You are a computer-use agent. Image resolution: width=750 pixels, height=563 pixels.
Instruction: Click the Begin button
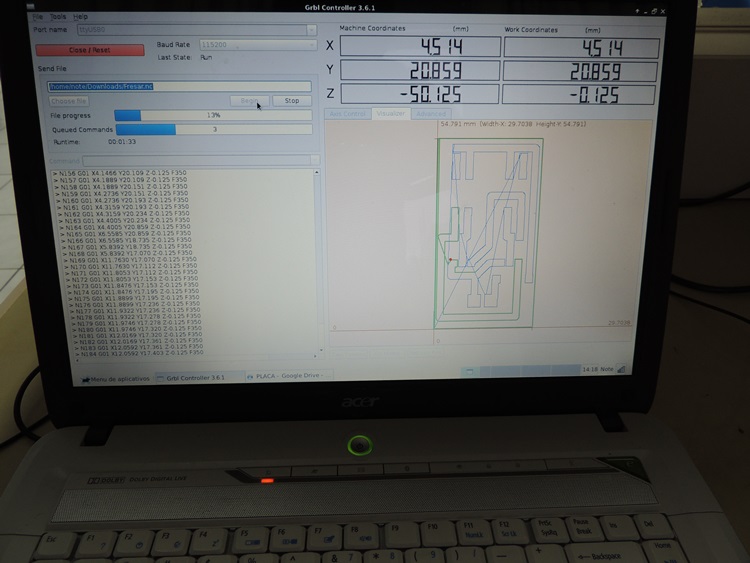click(x=248, y=101)
